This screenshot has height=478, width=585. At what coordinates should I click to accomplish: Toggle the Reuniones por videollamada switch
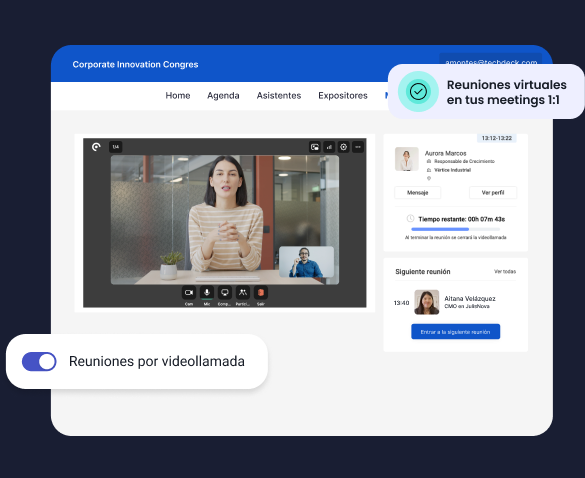coord(39,362)
